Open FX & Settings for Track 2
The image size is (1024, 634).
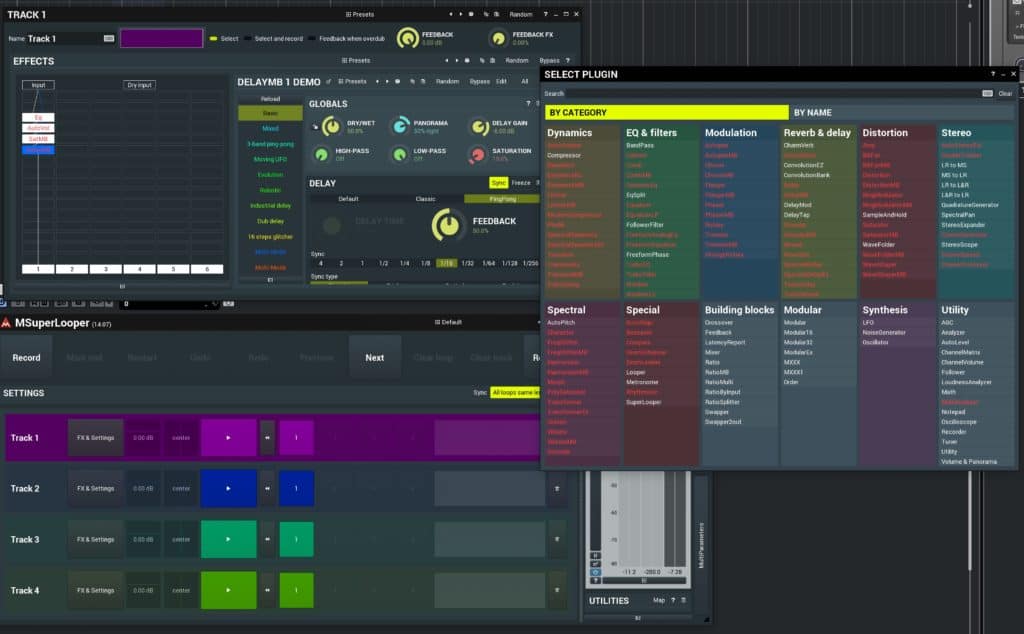tap(95, 488)
